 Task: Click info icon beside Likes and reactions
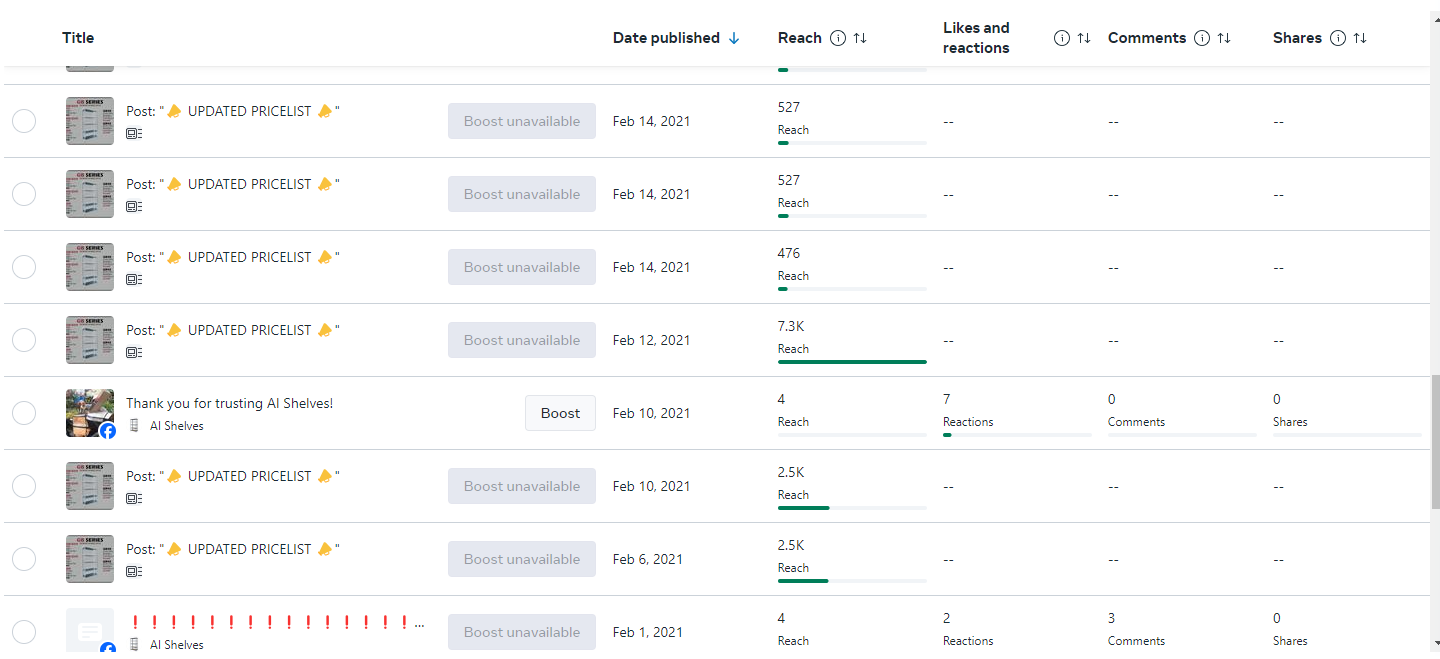[x=1062, y=38]
